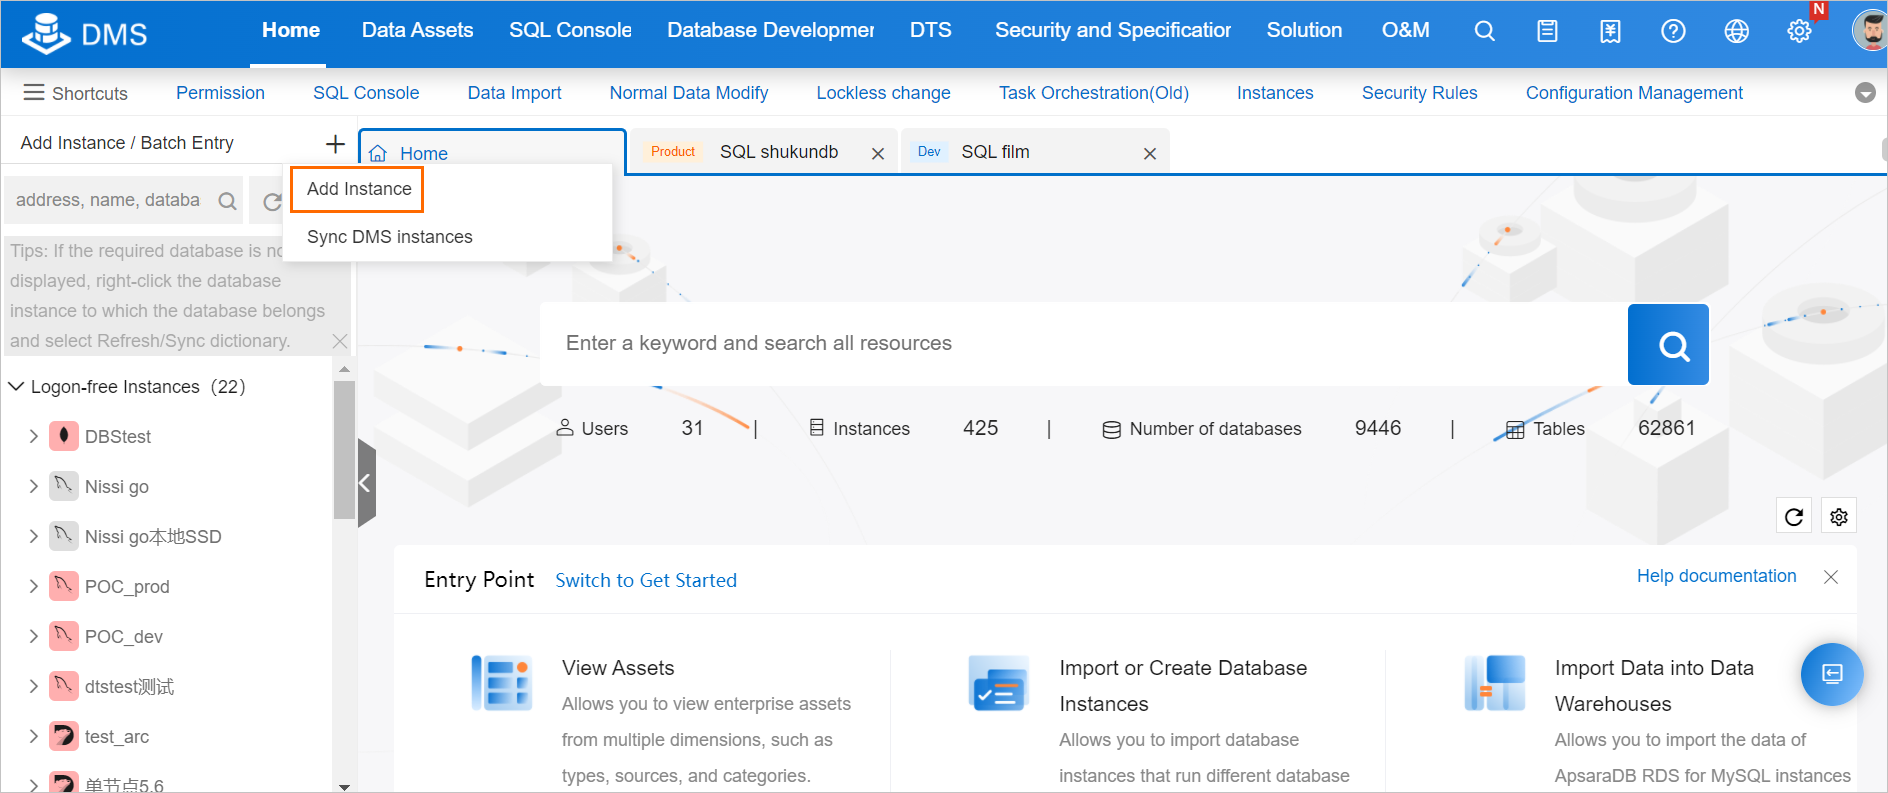
Task: Open the settings gear in top bar
Action: coord(1799,31)
